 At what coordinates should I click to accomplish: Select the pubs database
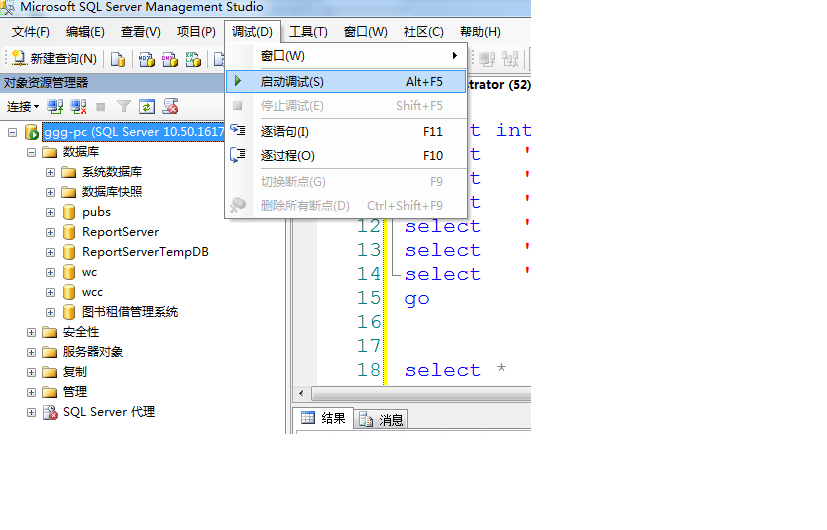tap(97, 212)
